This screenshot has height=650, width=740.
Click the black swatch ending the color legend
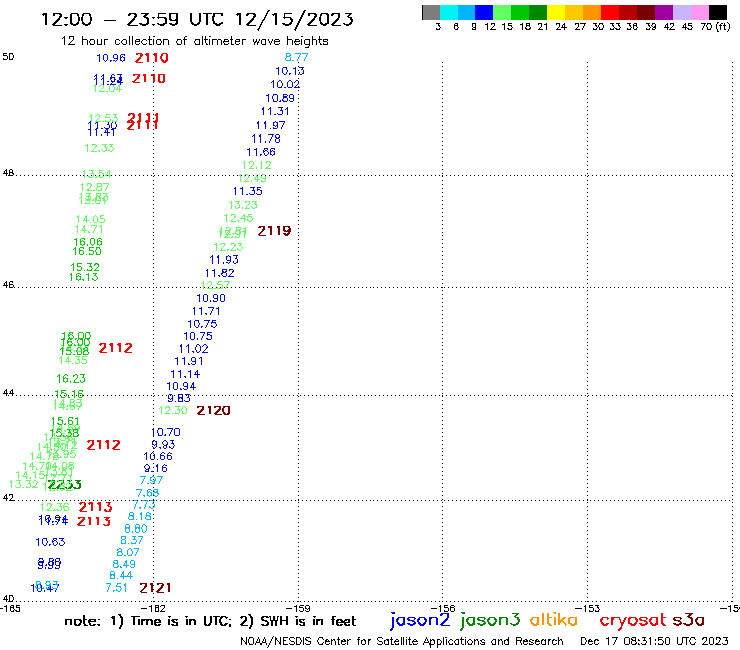click(717, 12)
